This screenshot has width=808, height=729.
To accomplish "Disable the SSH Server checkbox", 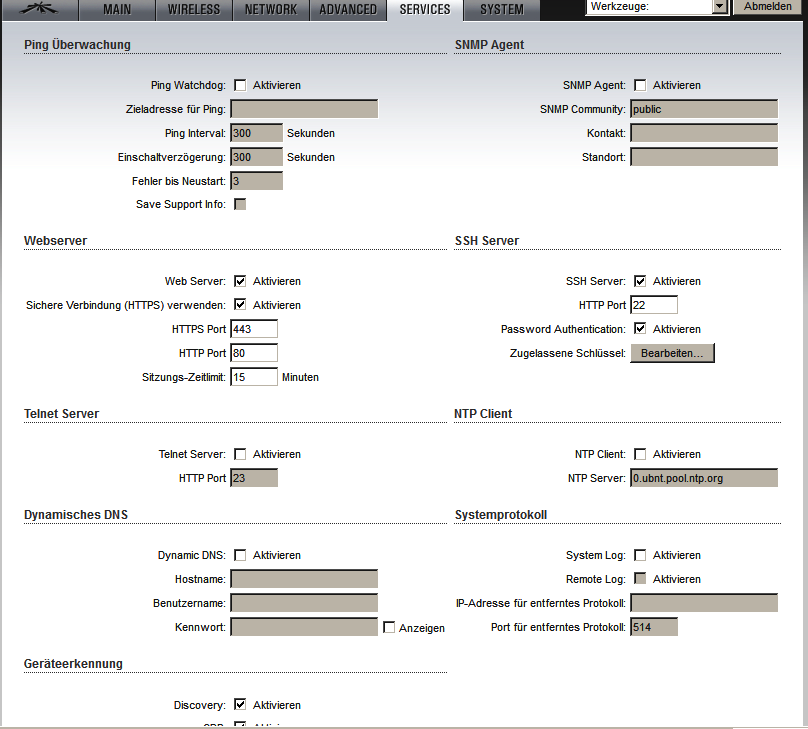I will 640,282.
